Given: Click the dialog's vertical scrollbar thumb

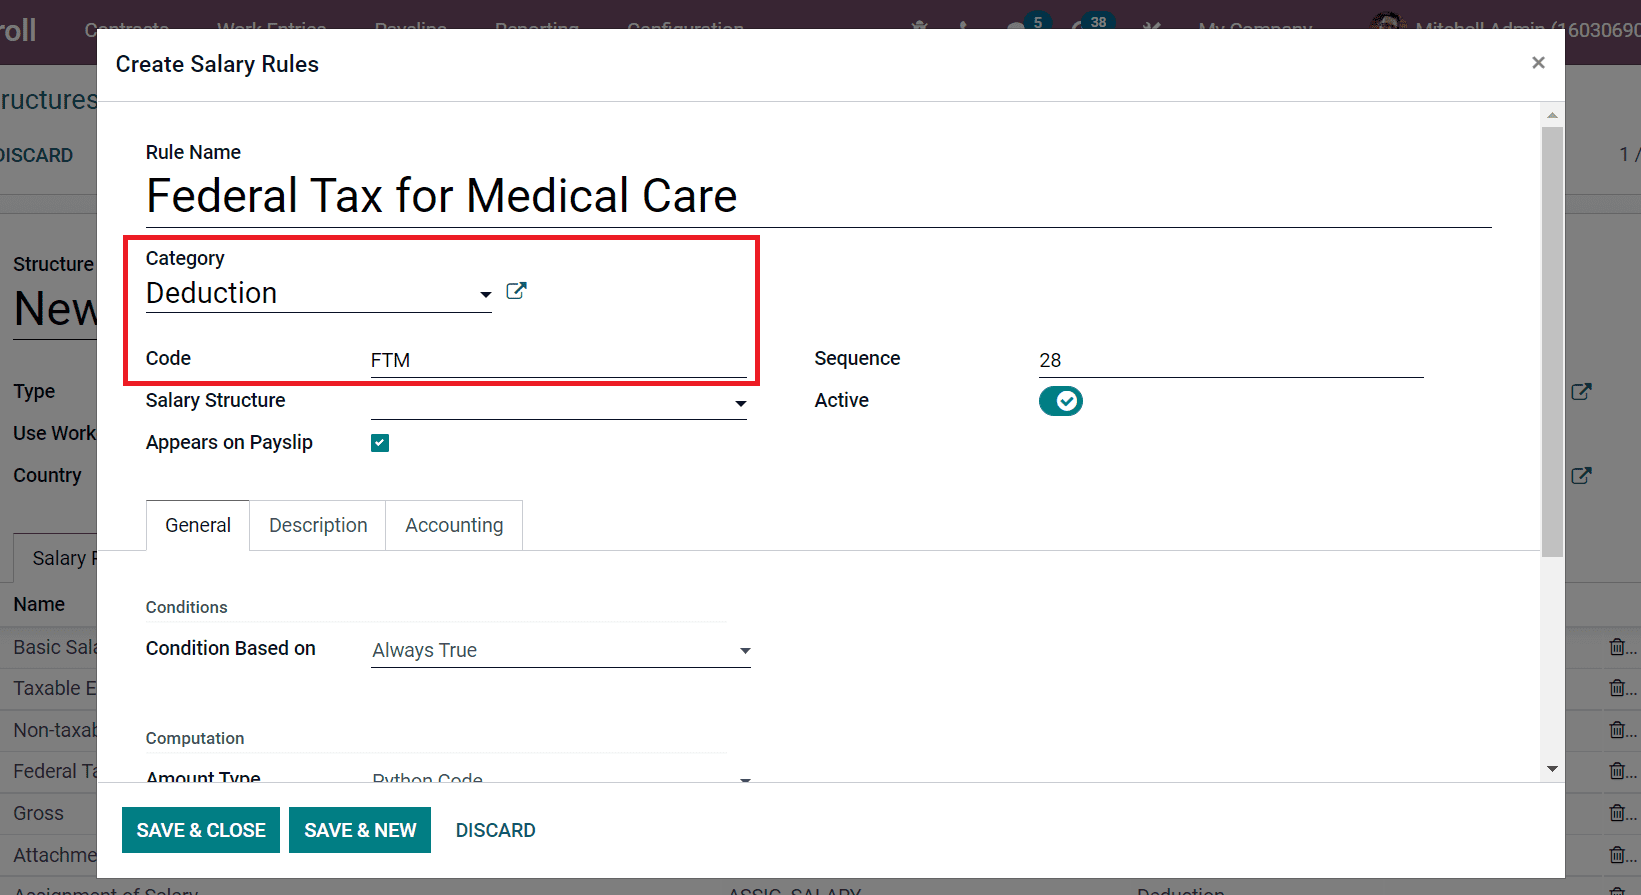Looking at the screenshot, I should [1552, 341].
